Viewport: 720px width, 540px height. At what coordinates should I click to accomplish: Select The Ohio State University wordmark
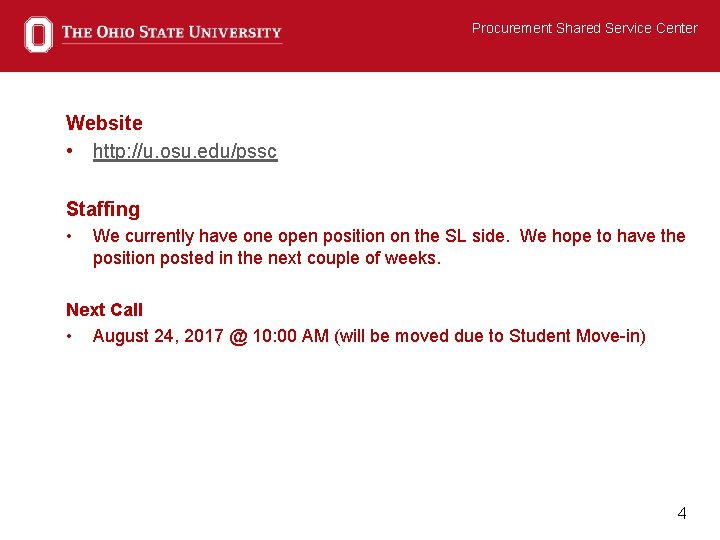172,32
